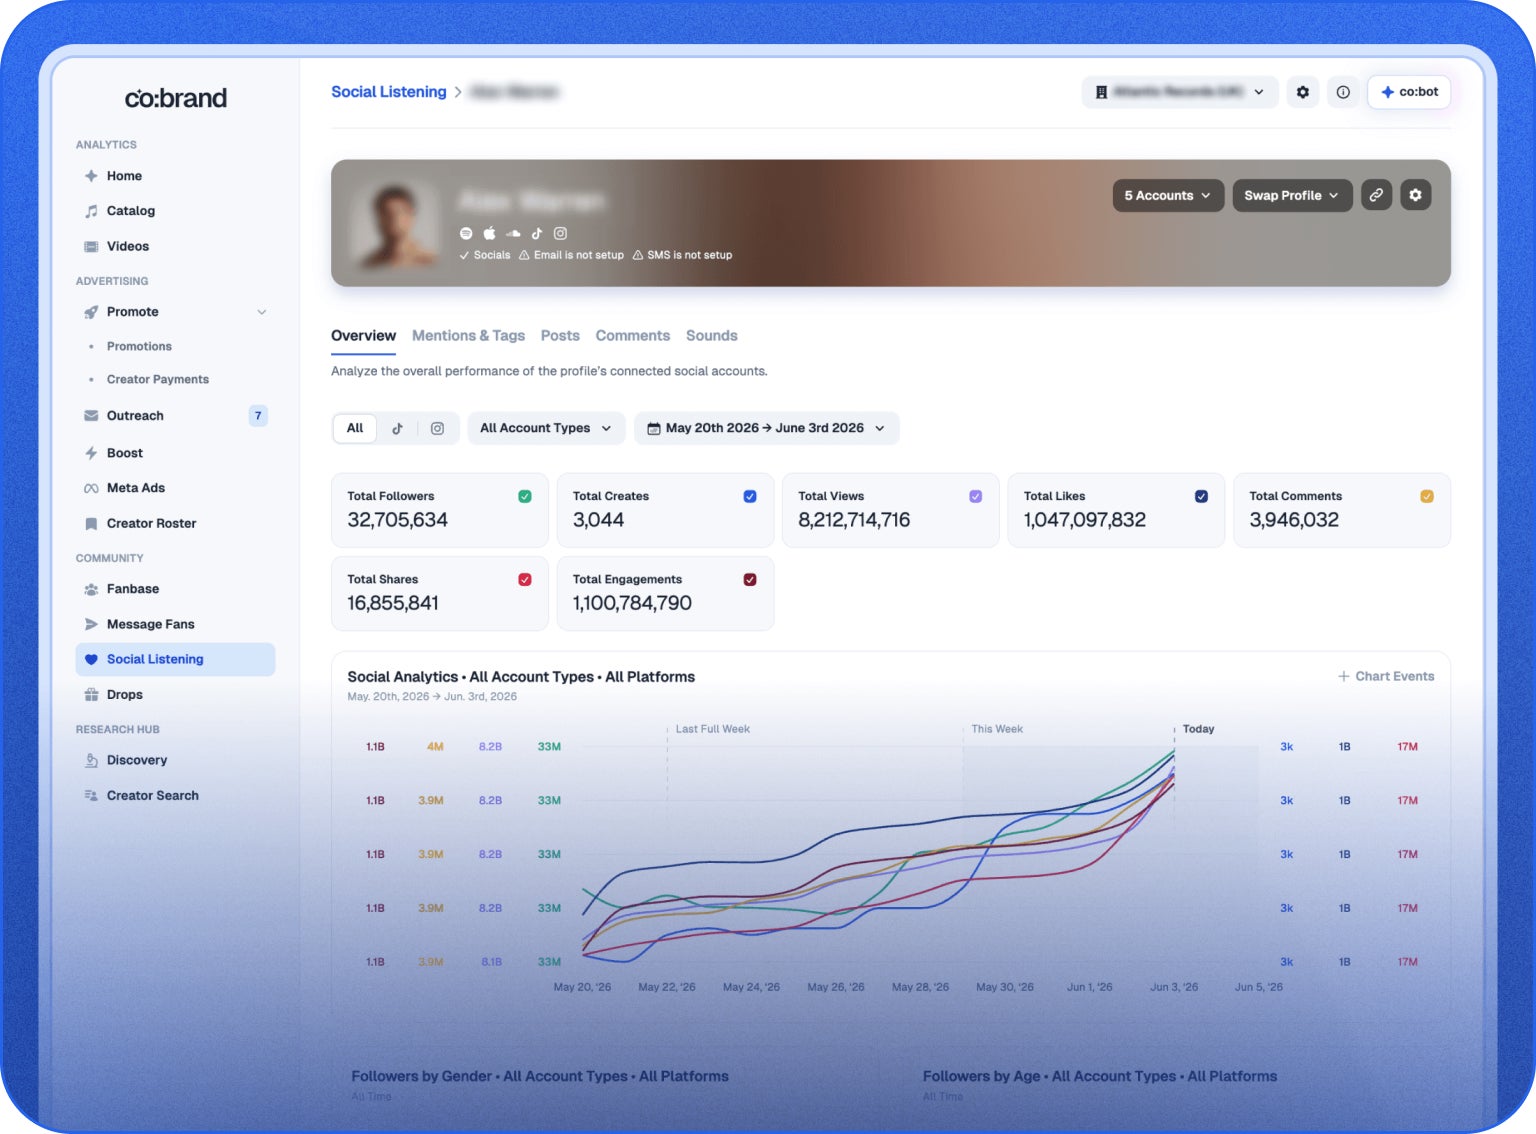This screenshot has height=1134, width=1536.
Task: Click the Promote rocket icon
Action: pyautogui.click(x=91, y=312)
